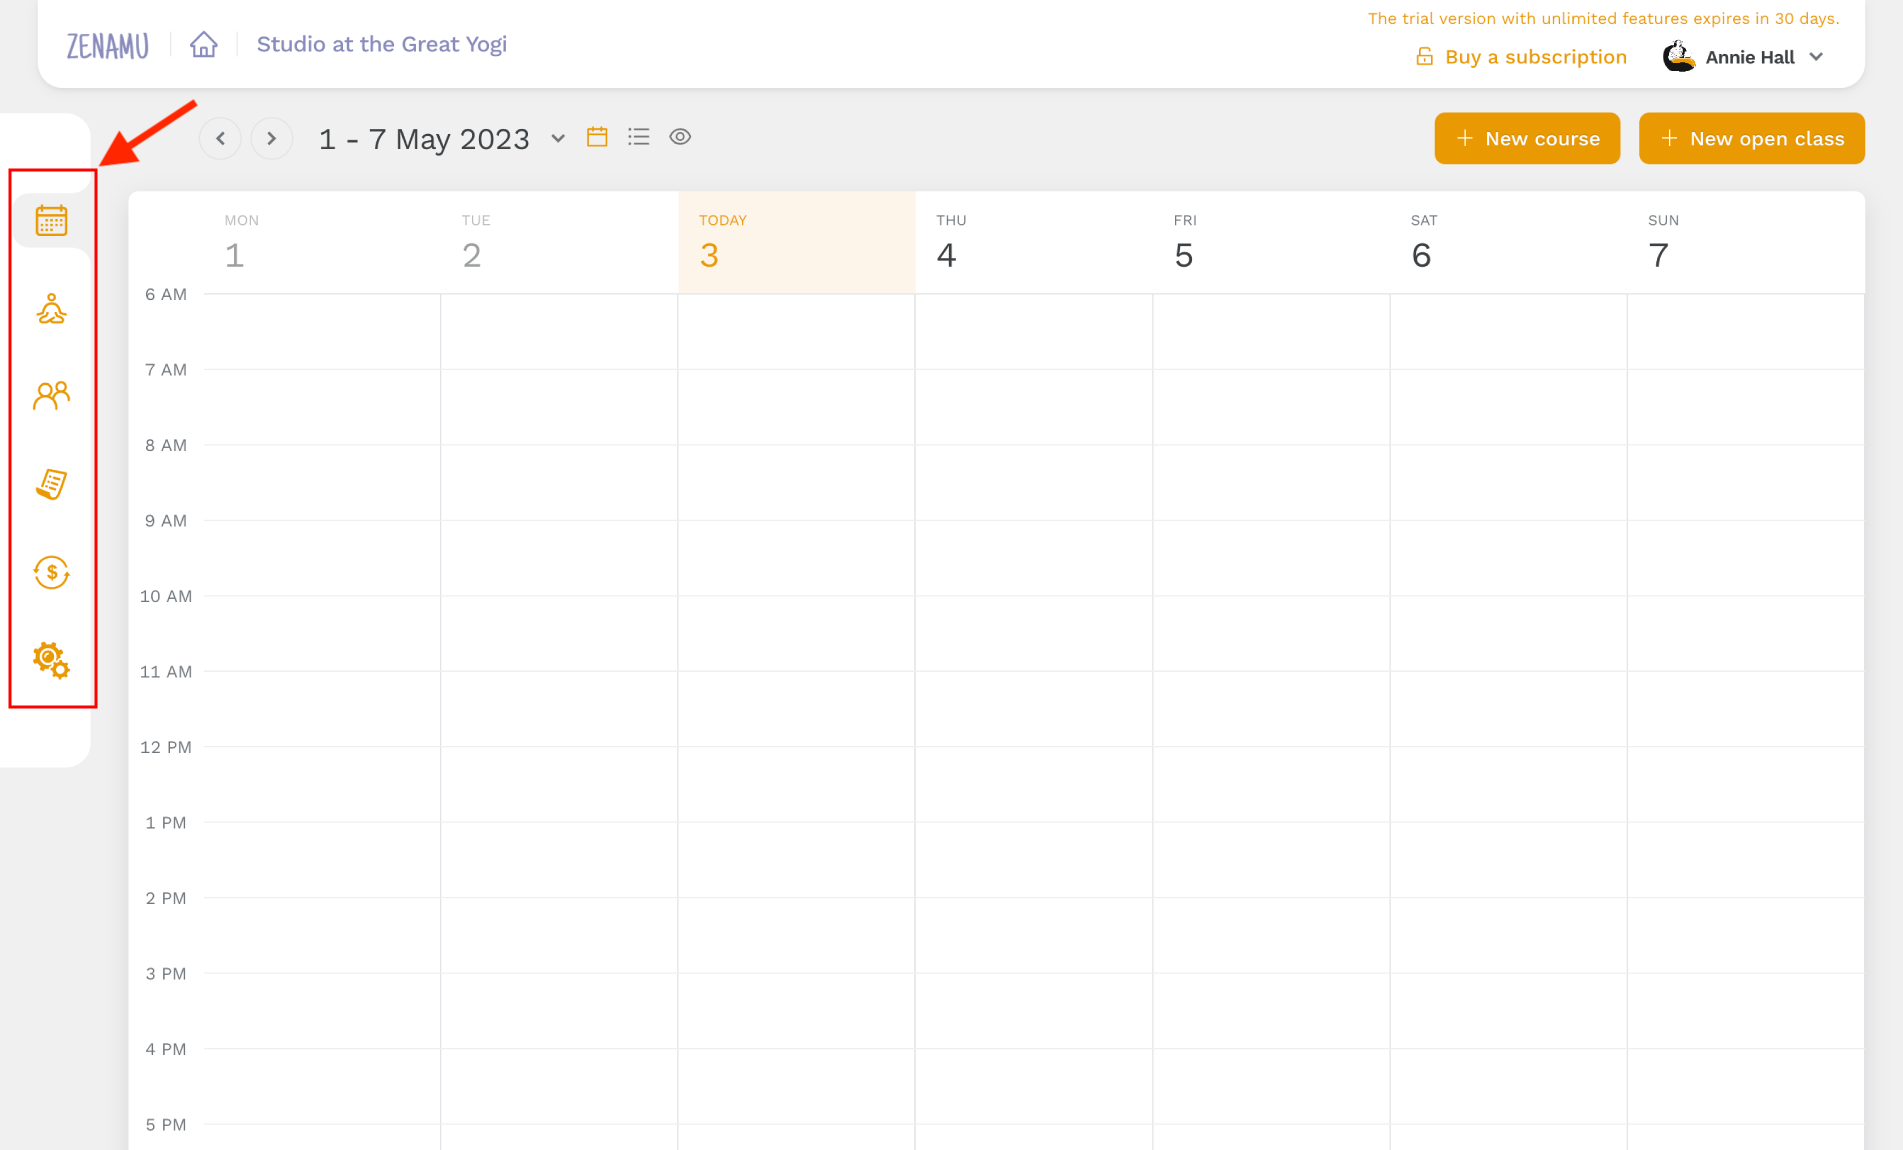This screenshot has height=1150, width=1903.
Task: Select Monday 1 column header
Action: click(x=322, y=243)
